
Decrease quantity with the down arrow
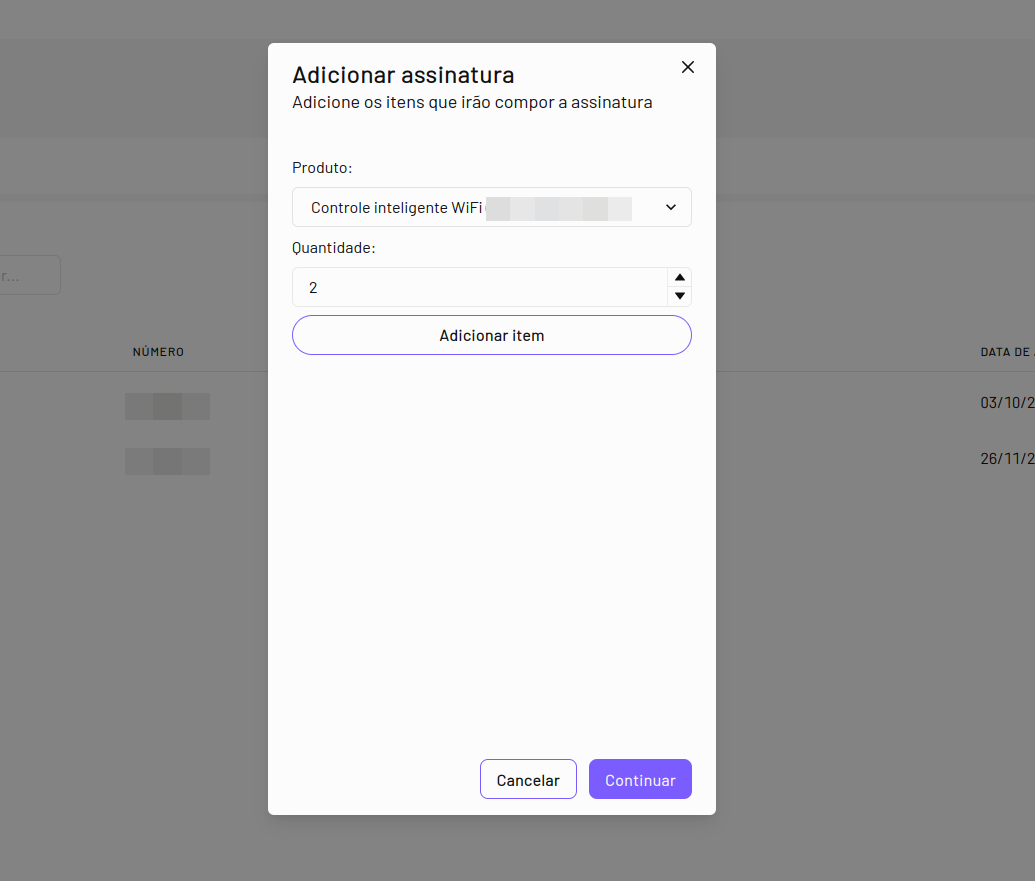(679, 296)
